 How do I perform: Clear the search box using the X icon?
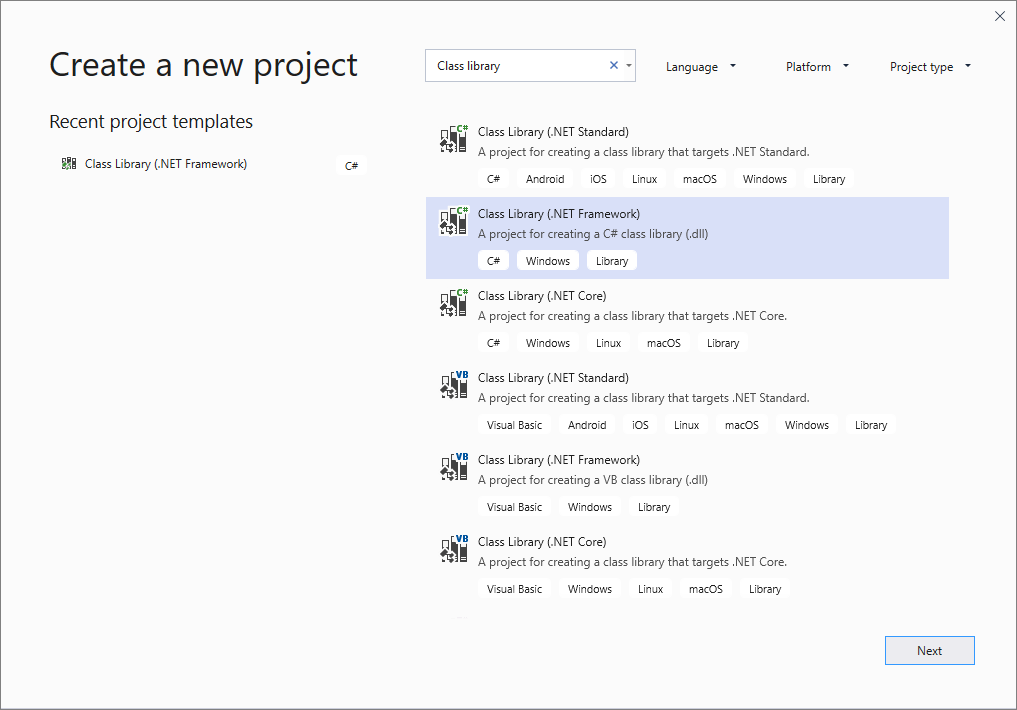click(x=613, y=64)
